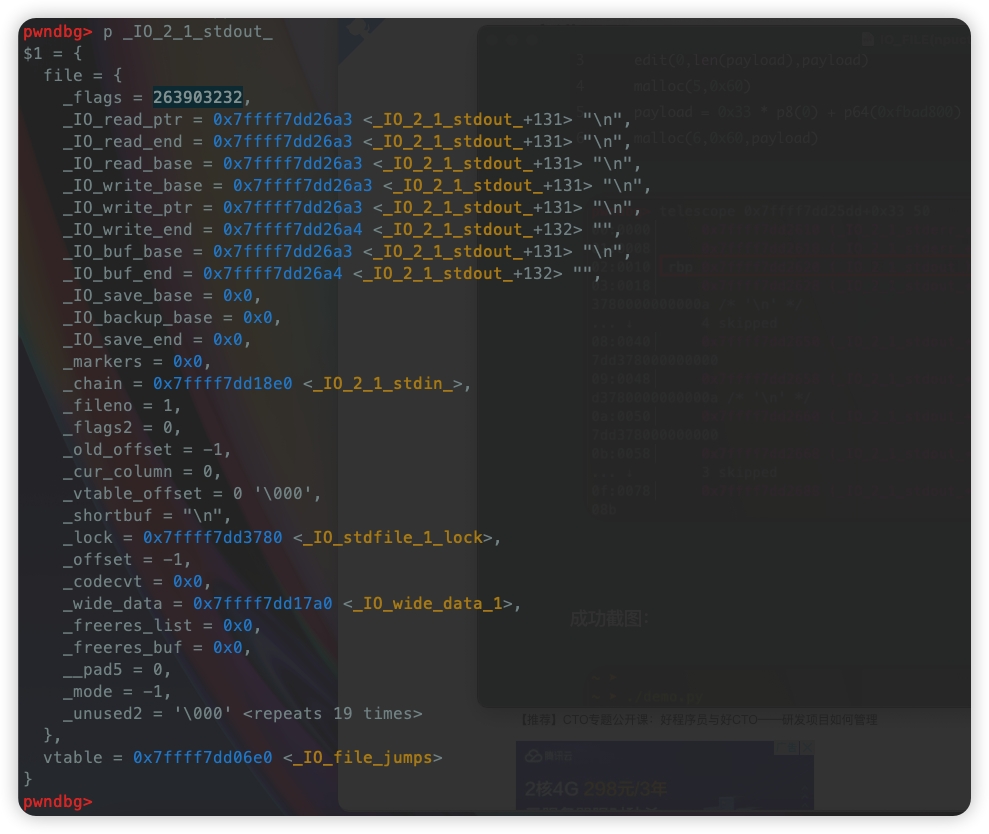
Task: Click the <_IO_2_1_stdin_> symbol
Action: (x=383, y=384)
